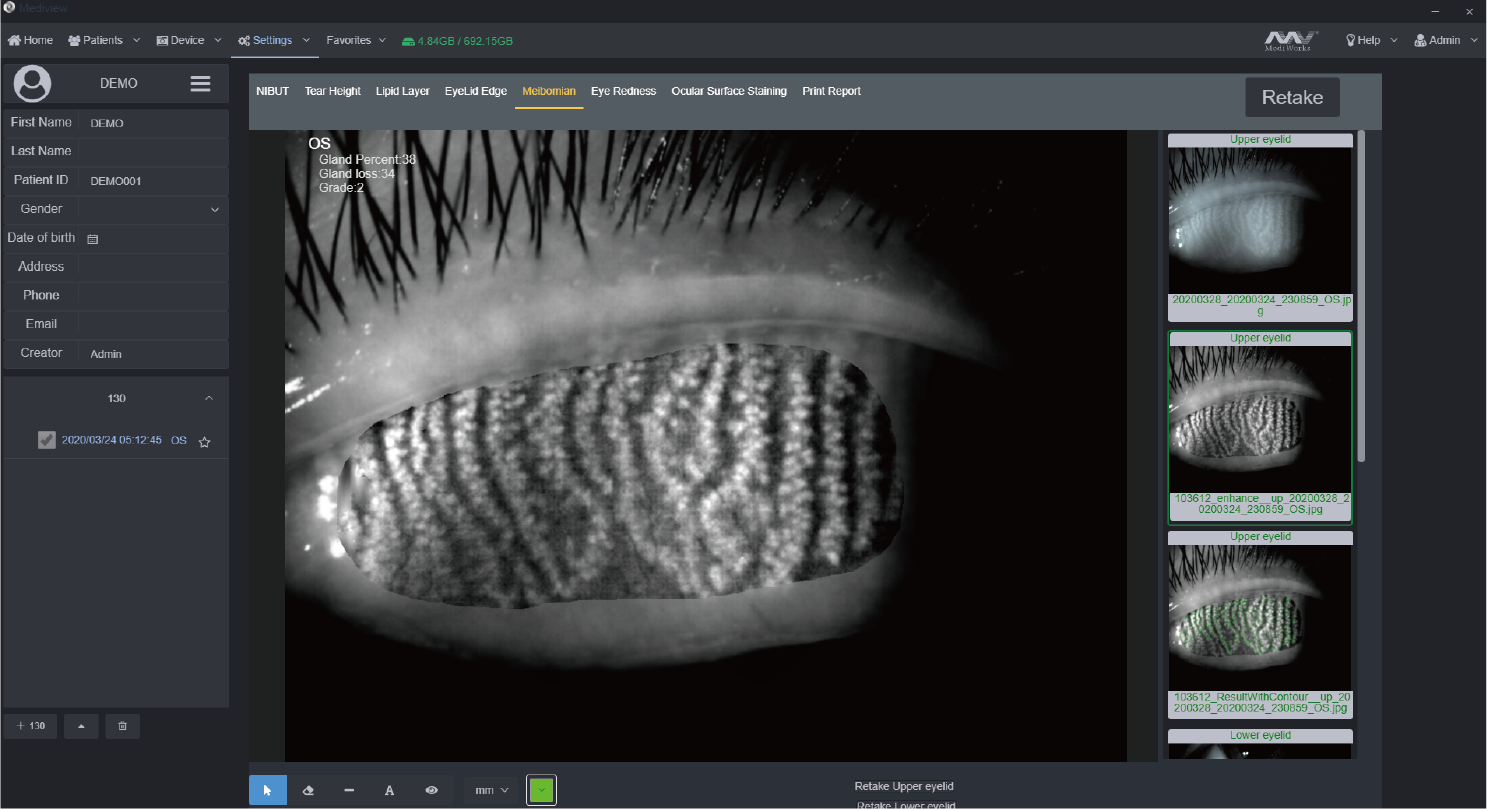
Task: Collapse the 130 record group
Action: click(209, 398)
